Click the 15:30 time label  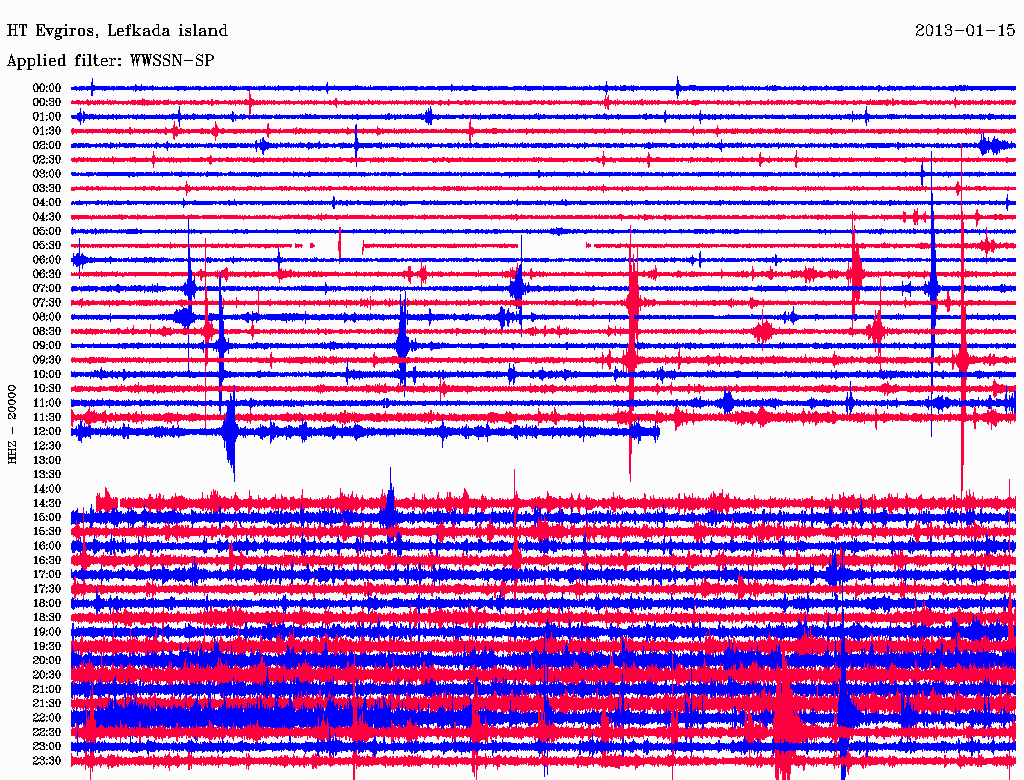[x=47, y=532]
